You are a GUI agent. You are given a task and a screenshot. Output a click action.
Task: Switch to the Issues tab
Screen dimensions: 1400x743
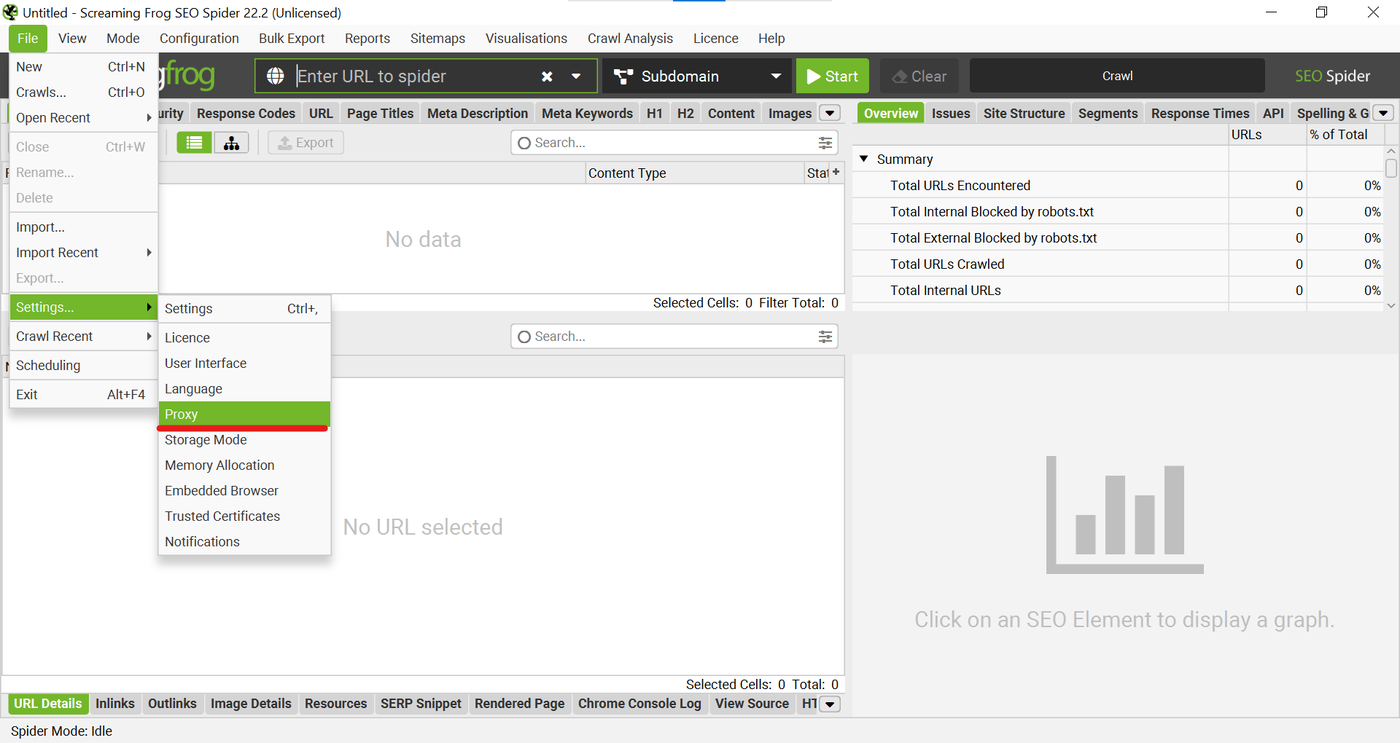(x=951, y=113)
